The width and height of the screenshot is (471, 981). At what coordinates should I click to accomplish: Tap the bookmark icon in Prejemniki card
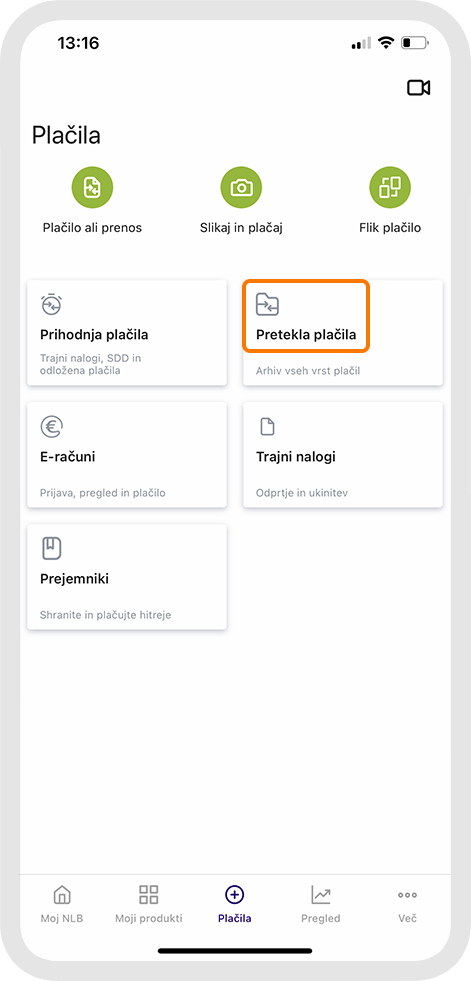(x=51, y=549)
